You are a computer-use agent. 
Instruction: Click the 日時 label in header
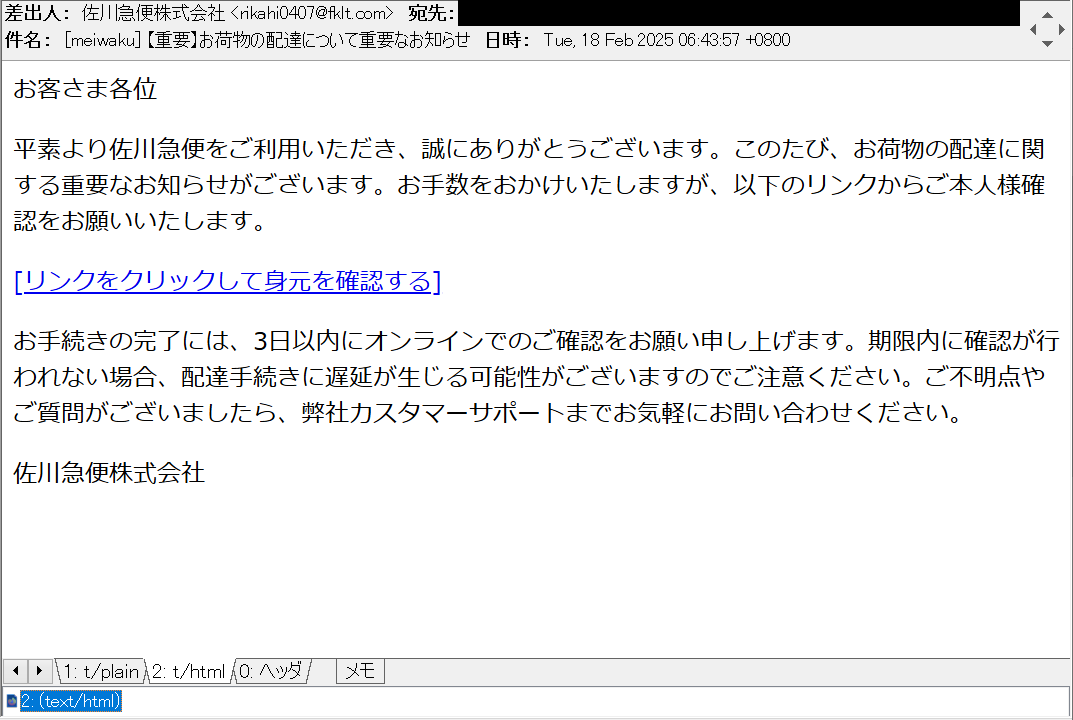point(507,40)
